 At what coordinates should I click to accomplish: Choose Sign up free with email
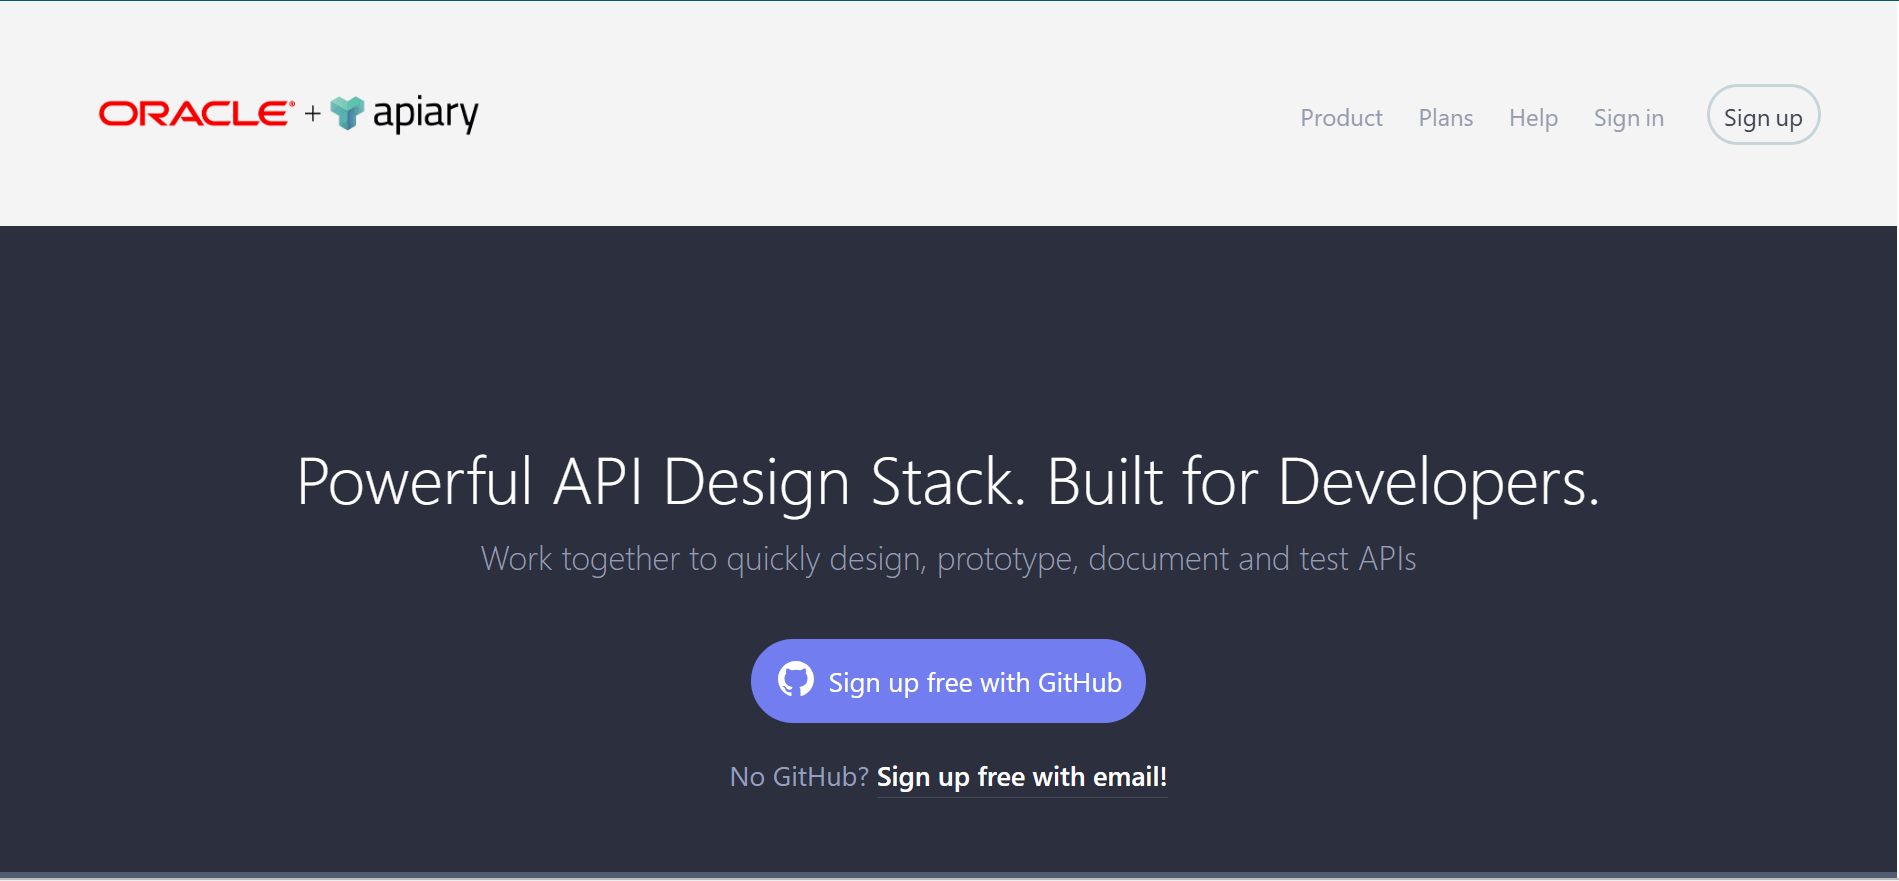point(1021,777)
